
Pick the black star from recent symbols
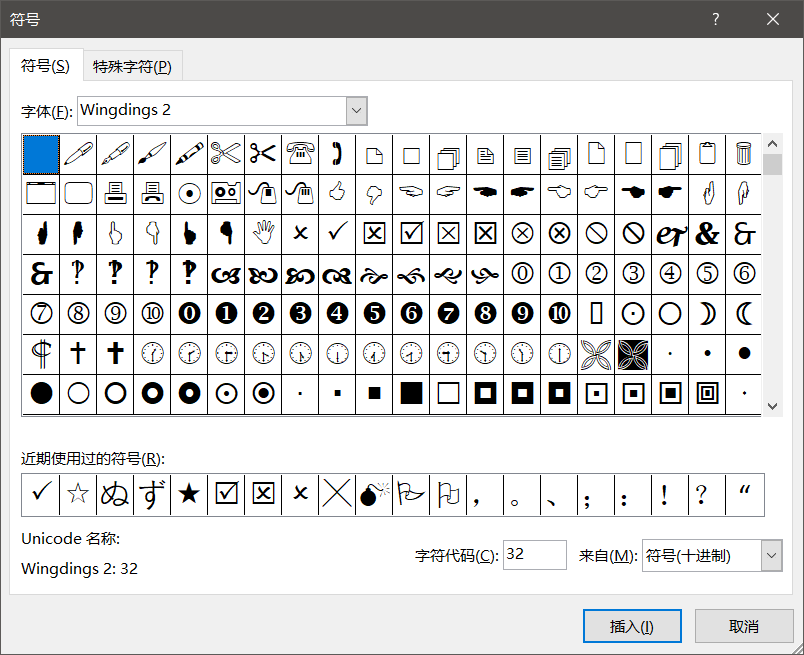189,494
